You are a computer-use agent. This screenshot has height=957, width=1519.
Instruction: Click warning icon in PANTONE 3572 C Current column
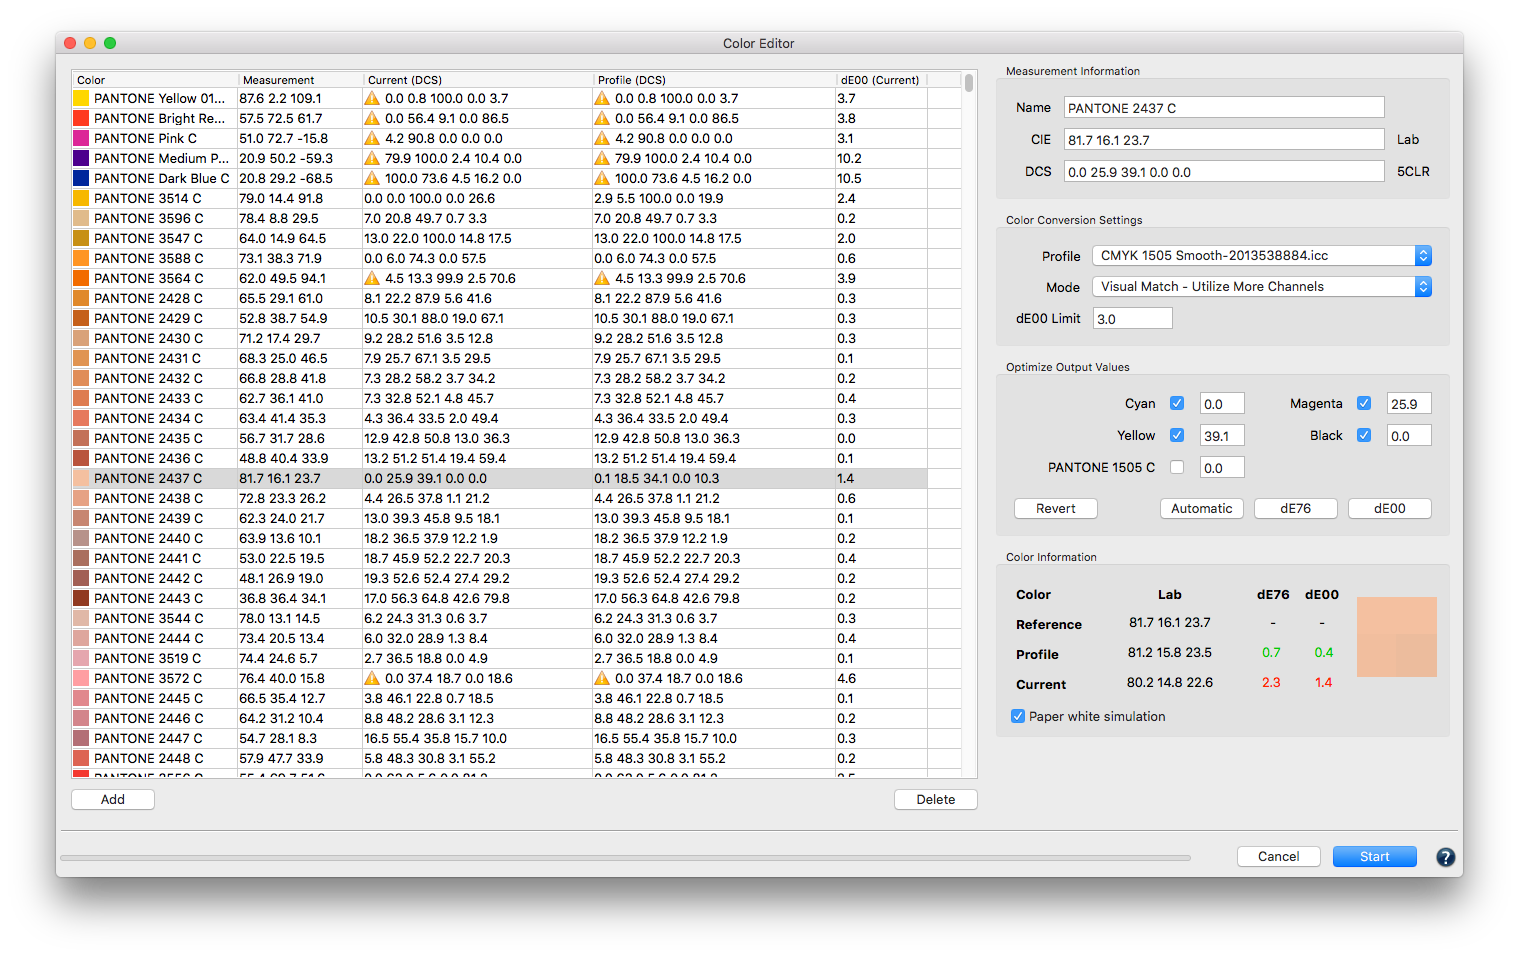click(x=372, y=678)
